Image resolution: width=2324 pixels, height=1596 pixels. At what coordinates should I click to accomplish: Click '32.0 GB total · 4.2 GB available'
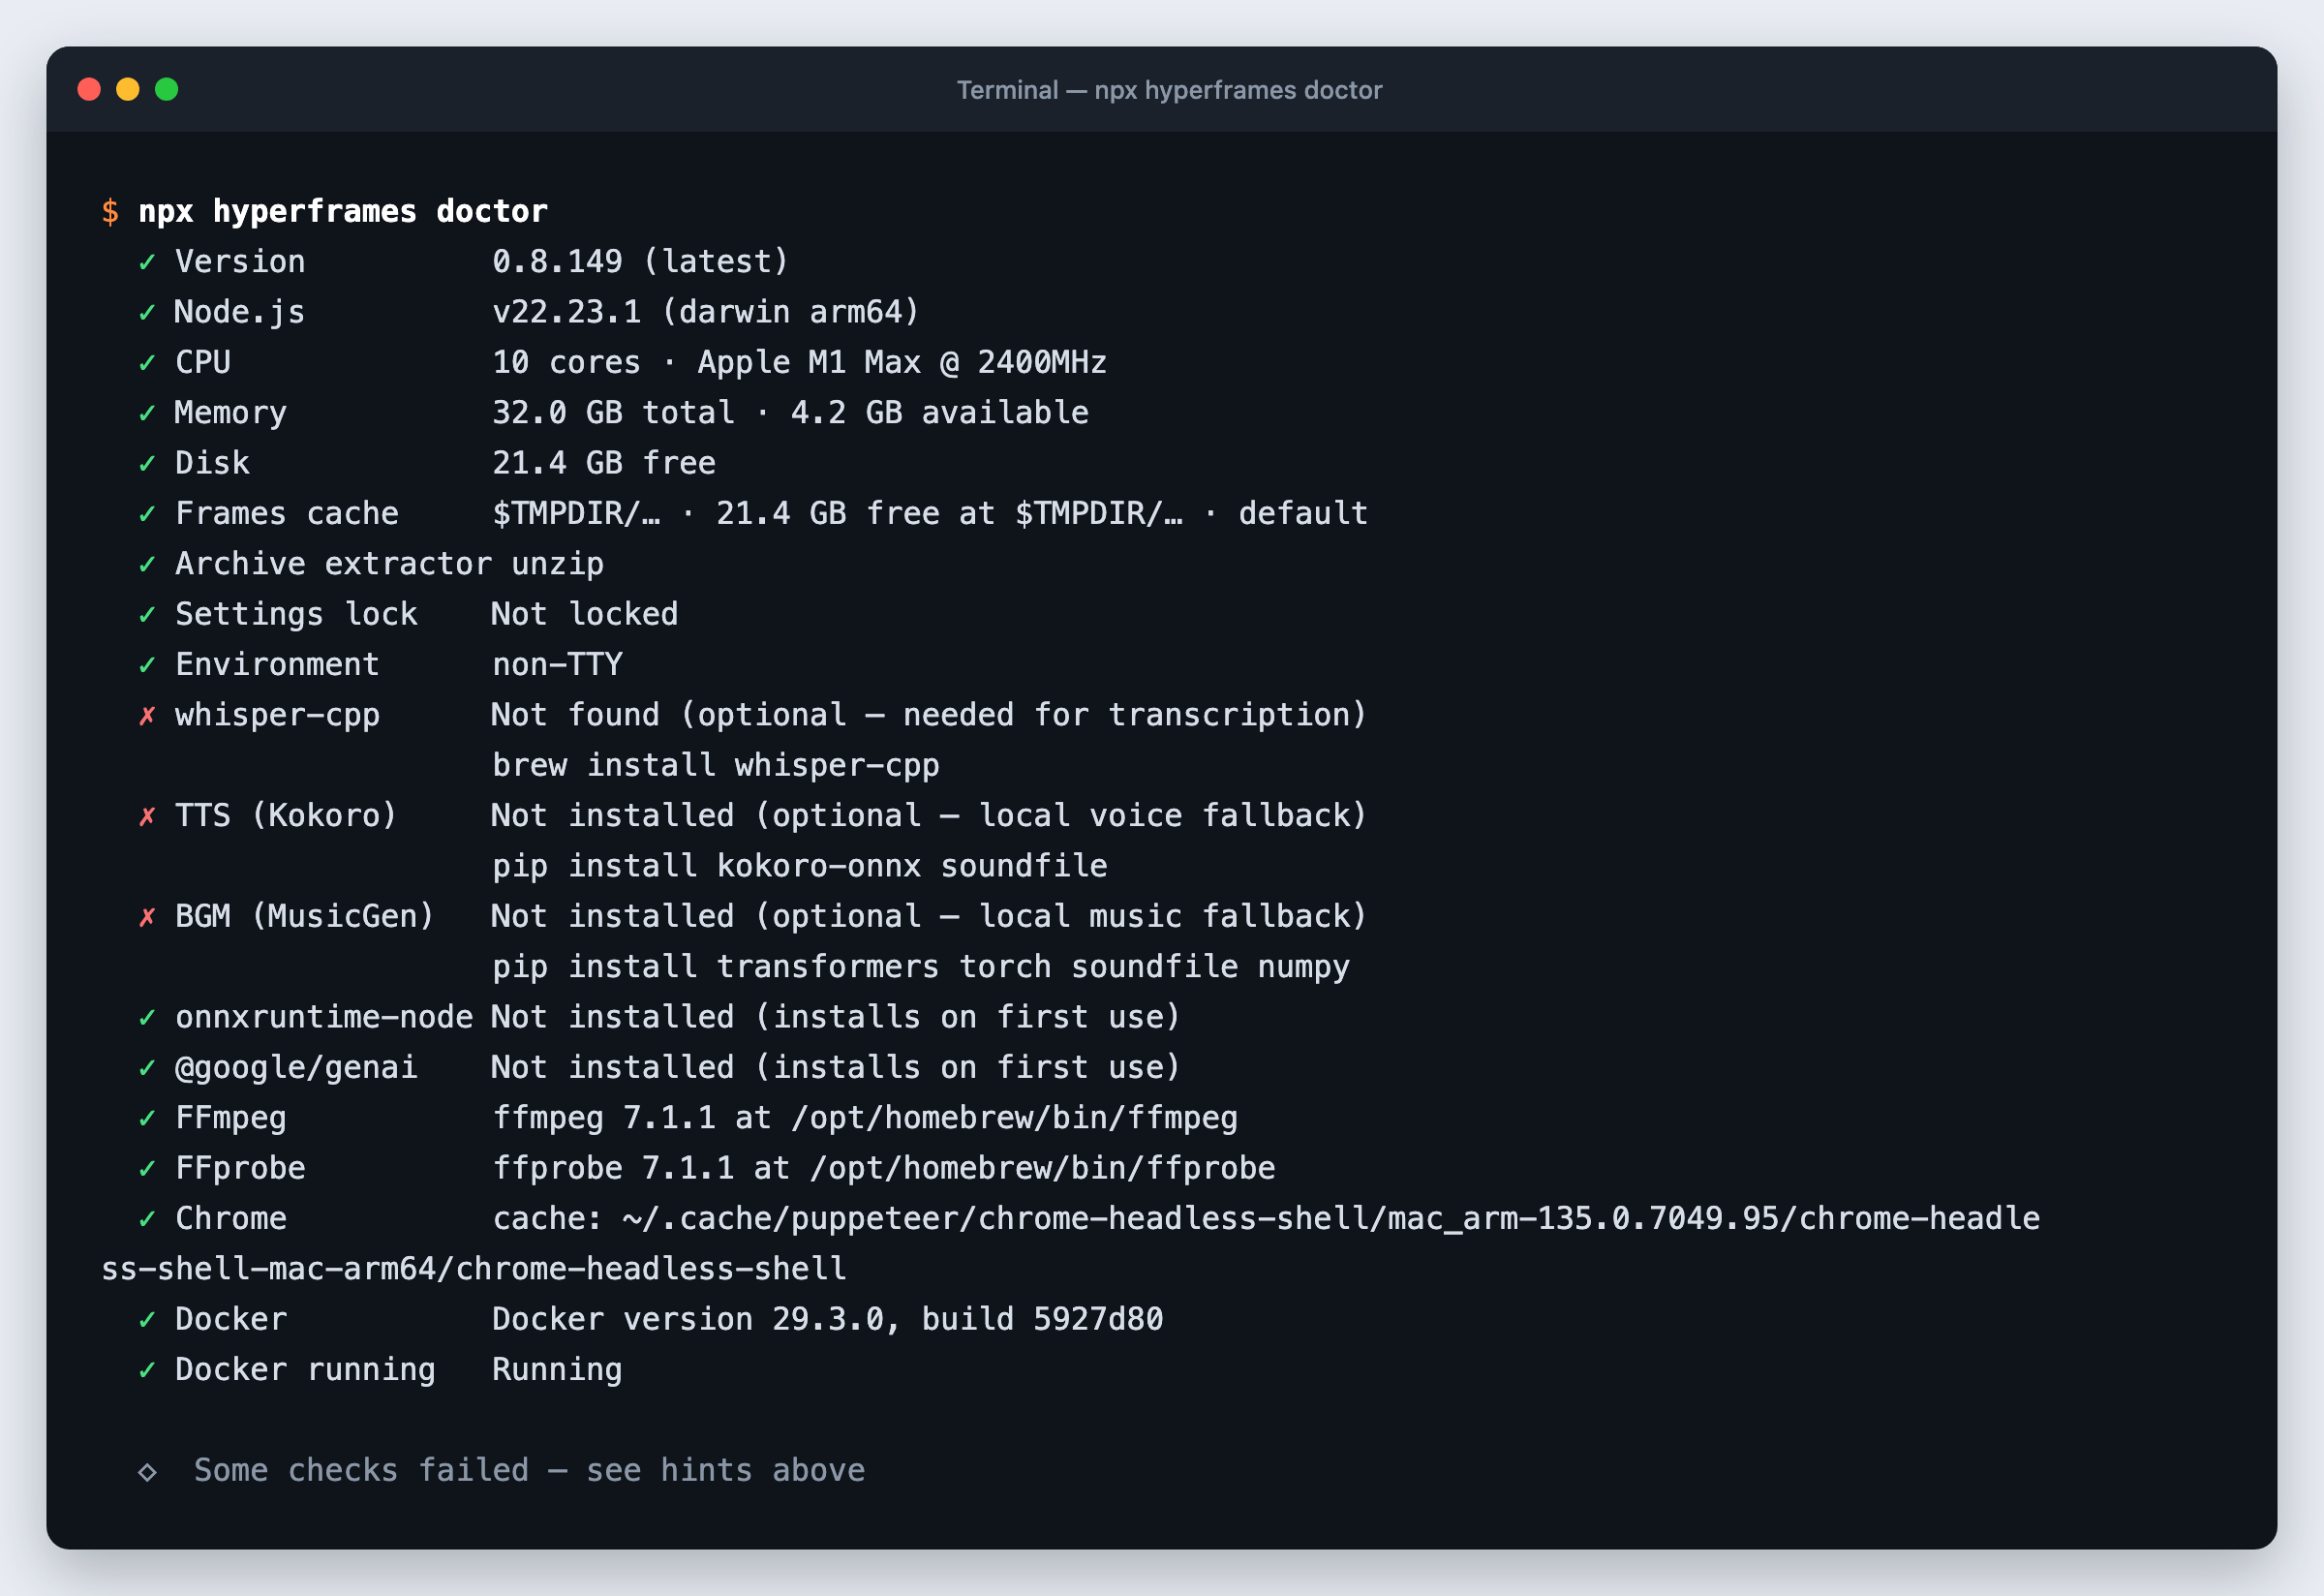pyautogui.click(x=790, y=413)
